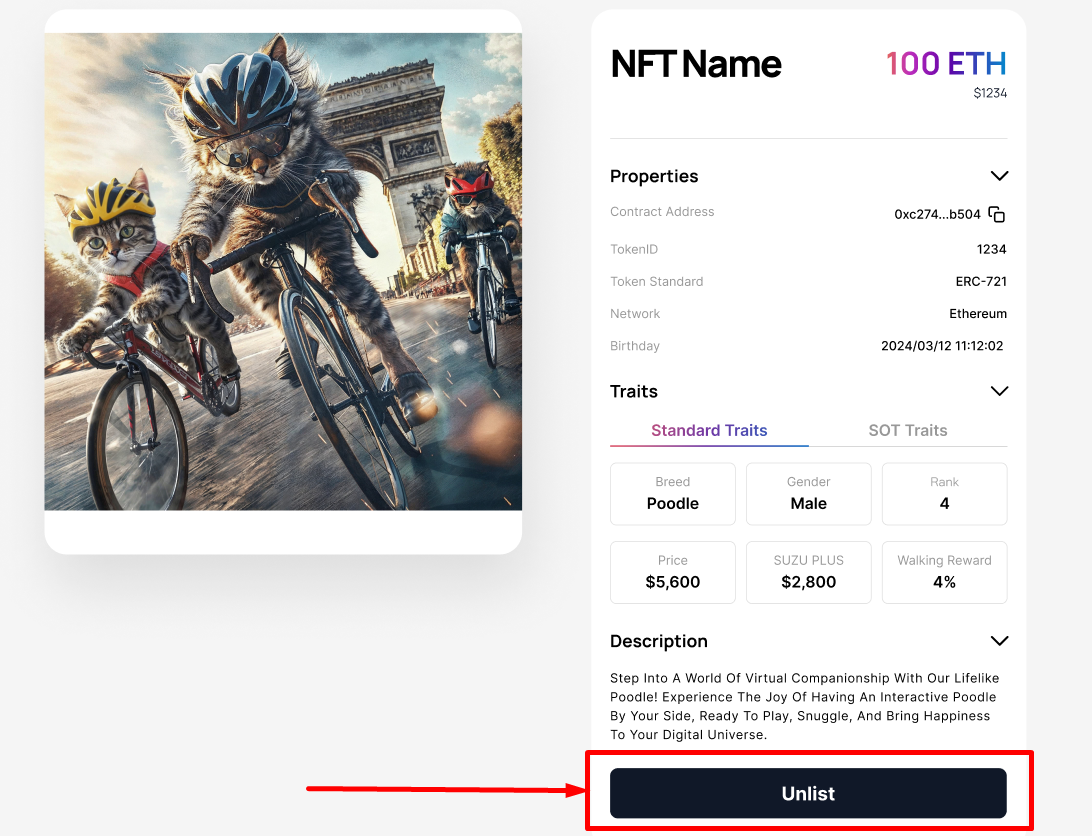Click the NFT Name title
The width and height of the screenshot is (1092, 836).
(696, 64)
